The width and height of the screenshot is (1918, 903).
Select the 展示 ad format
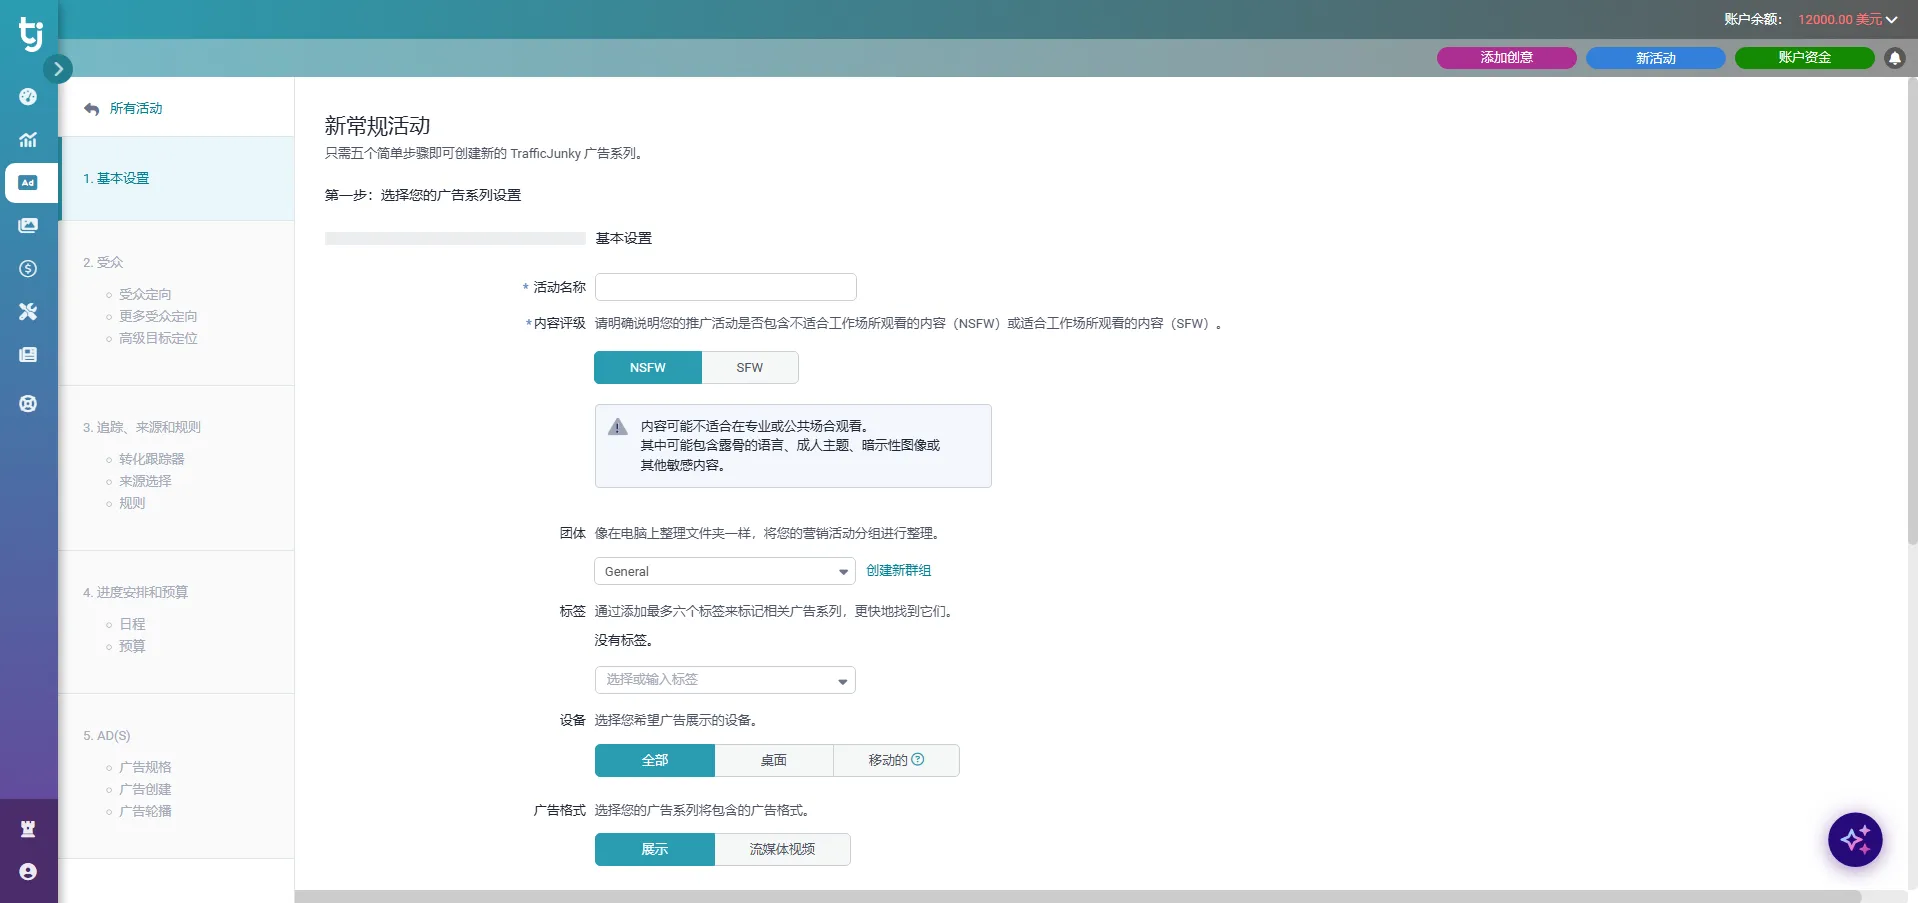tap(655, 850)
